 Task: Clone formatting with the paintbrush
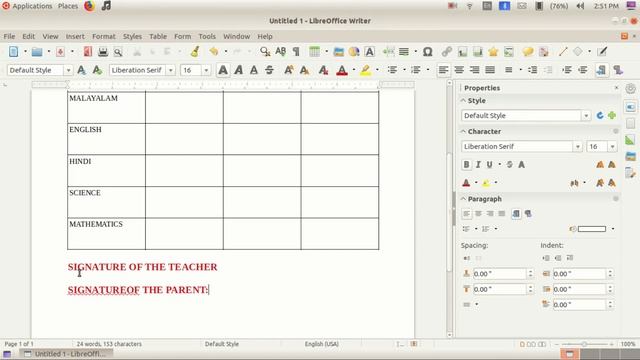[x=195, y=52]
